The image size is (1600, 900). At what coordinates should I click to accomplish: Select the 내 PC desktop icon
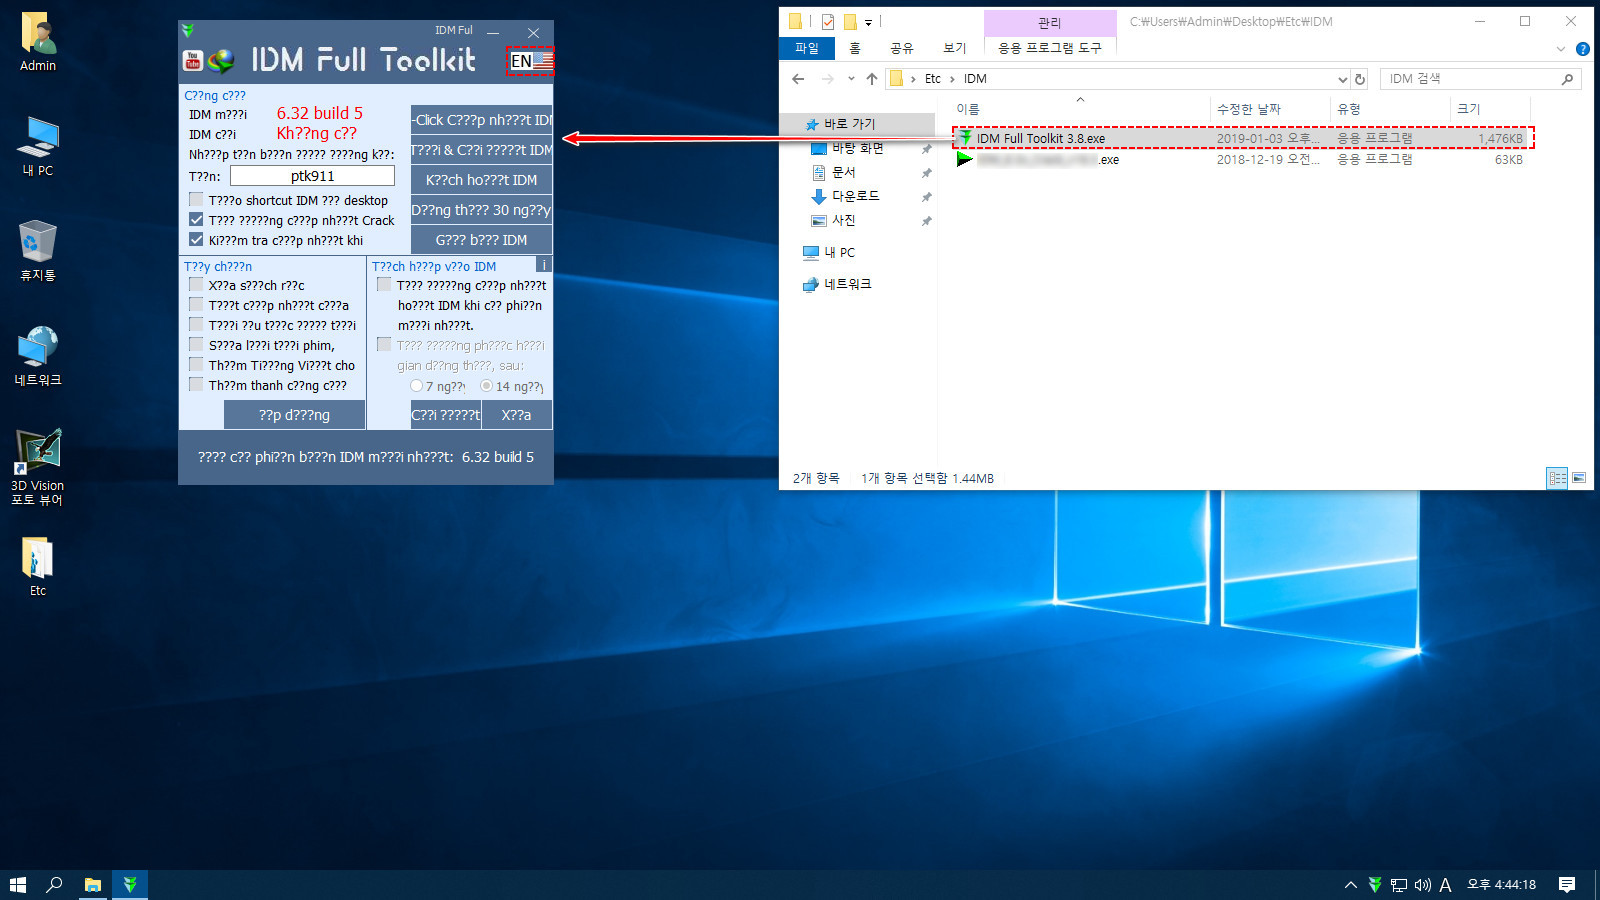coord(38,147)
